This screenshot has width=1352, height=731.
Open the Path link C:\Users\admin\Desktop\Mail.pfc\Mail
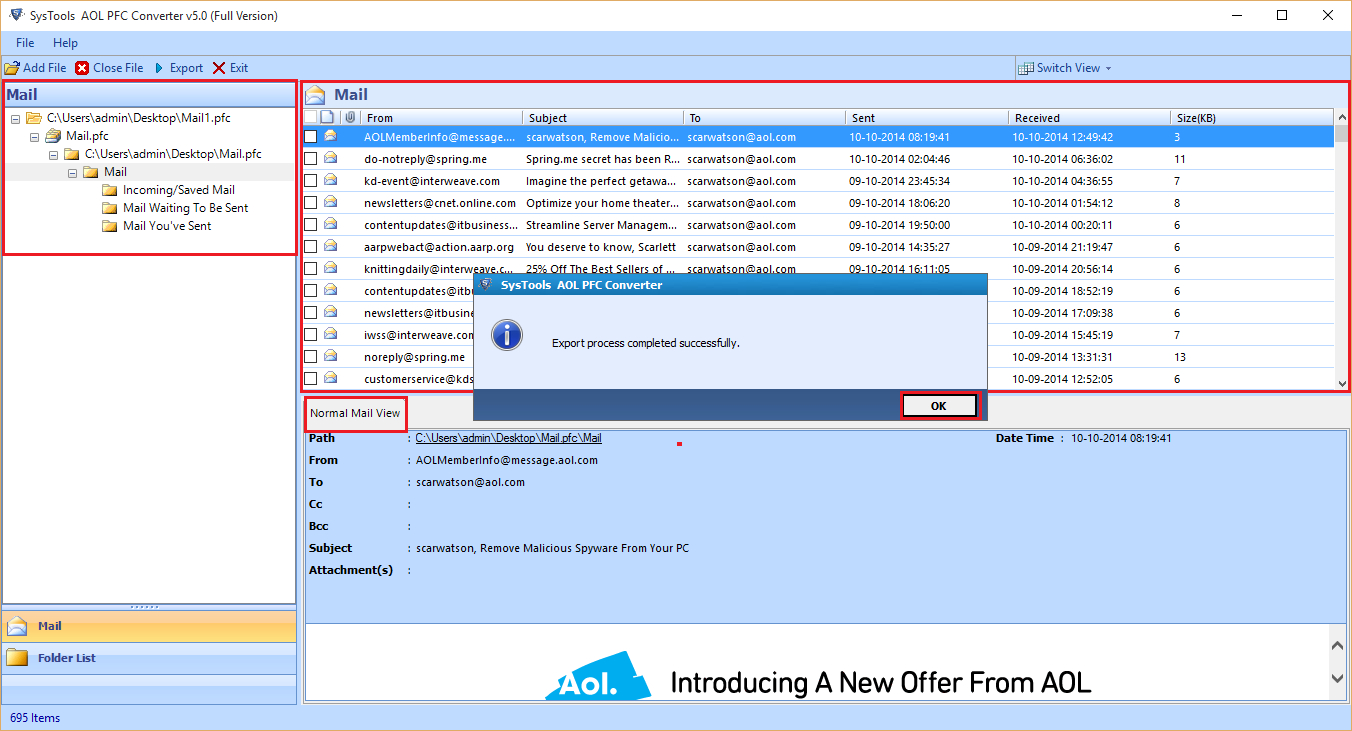(x=508, y=438)
